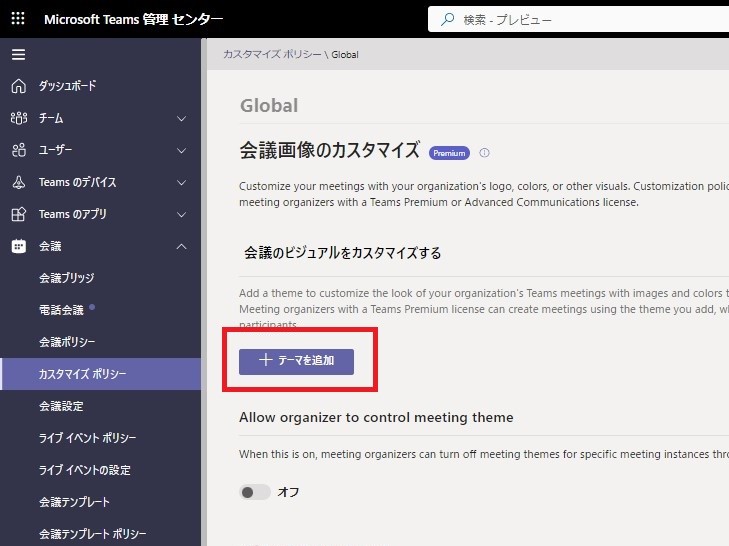This screenshot has height=546, width=729.
Task: Click the Teams のデバイス bell icon
Action: (19, 182)
